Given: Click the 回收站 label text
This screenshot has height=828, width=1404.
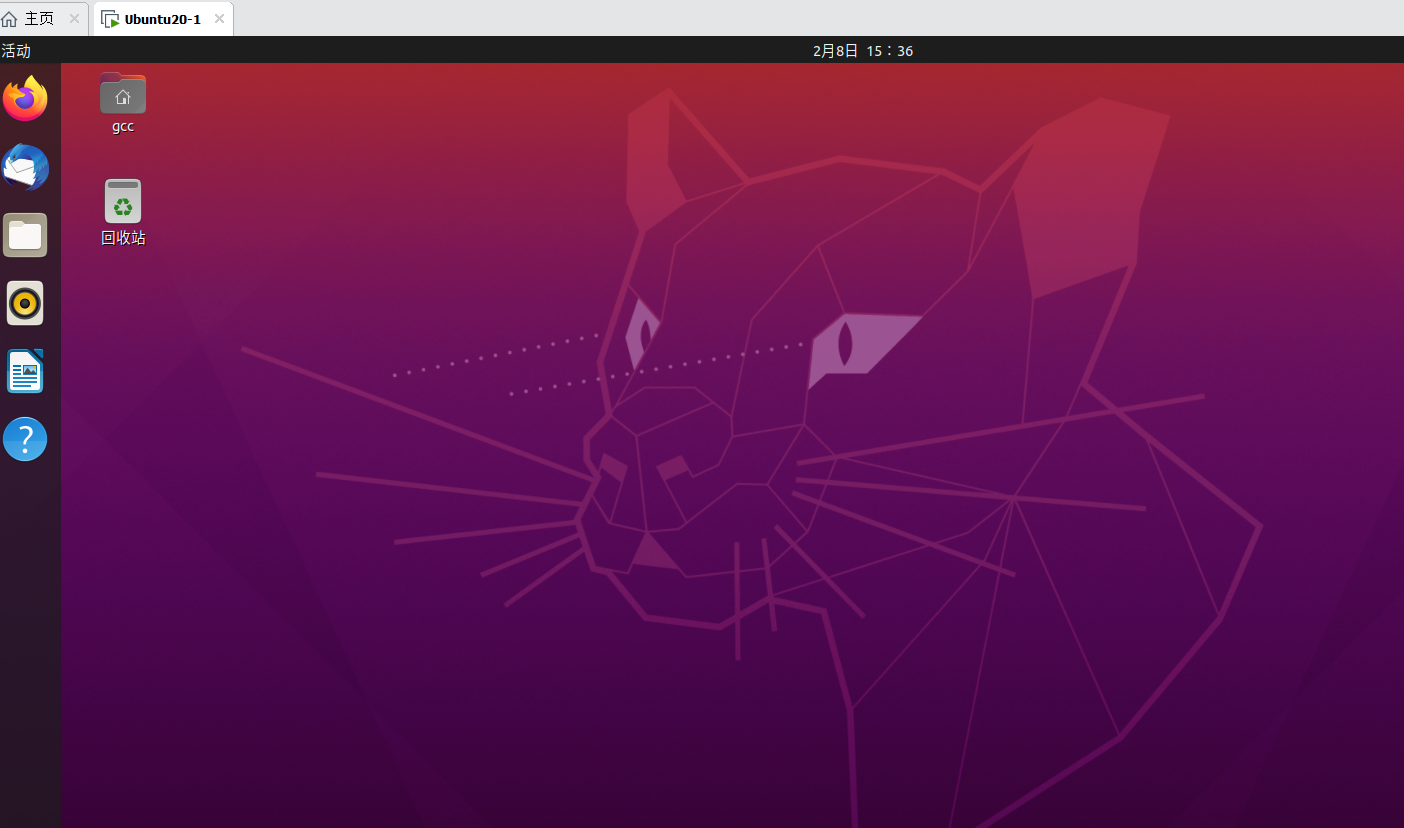Looking at the screenshot, I should 123,238.
